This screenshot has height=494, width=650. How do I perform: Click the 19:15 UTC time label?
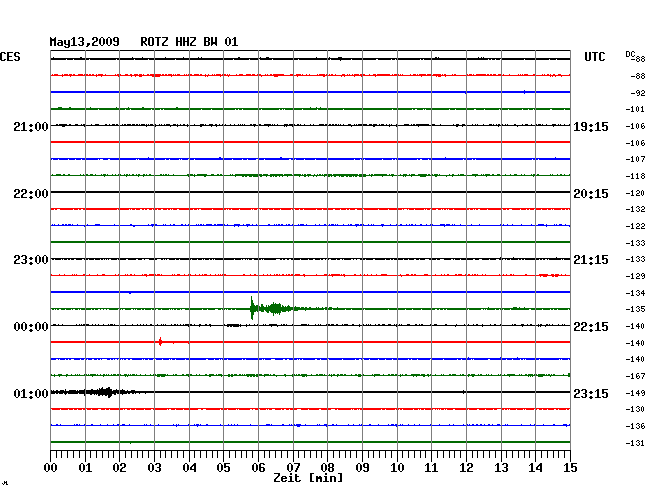click(591, 126)
